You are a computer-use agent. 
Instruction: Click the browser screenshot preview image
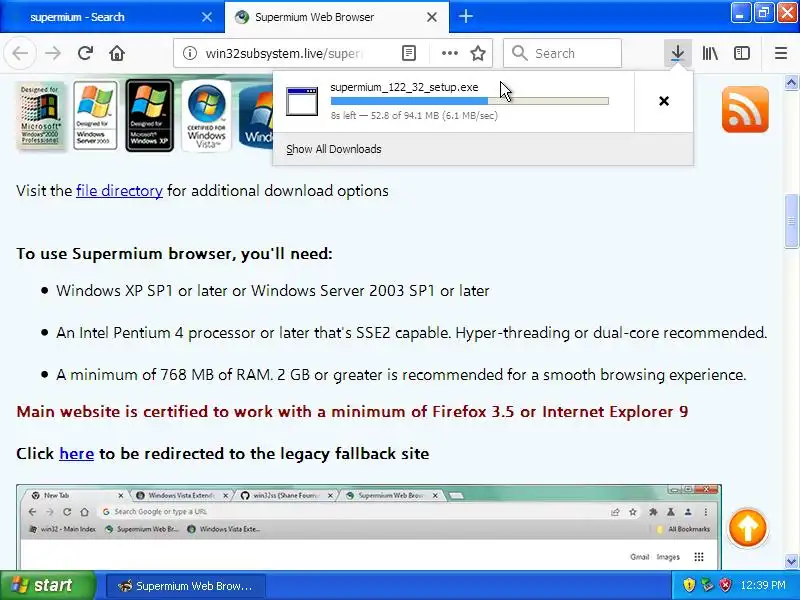[x=369, y=527]
